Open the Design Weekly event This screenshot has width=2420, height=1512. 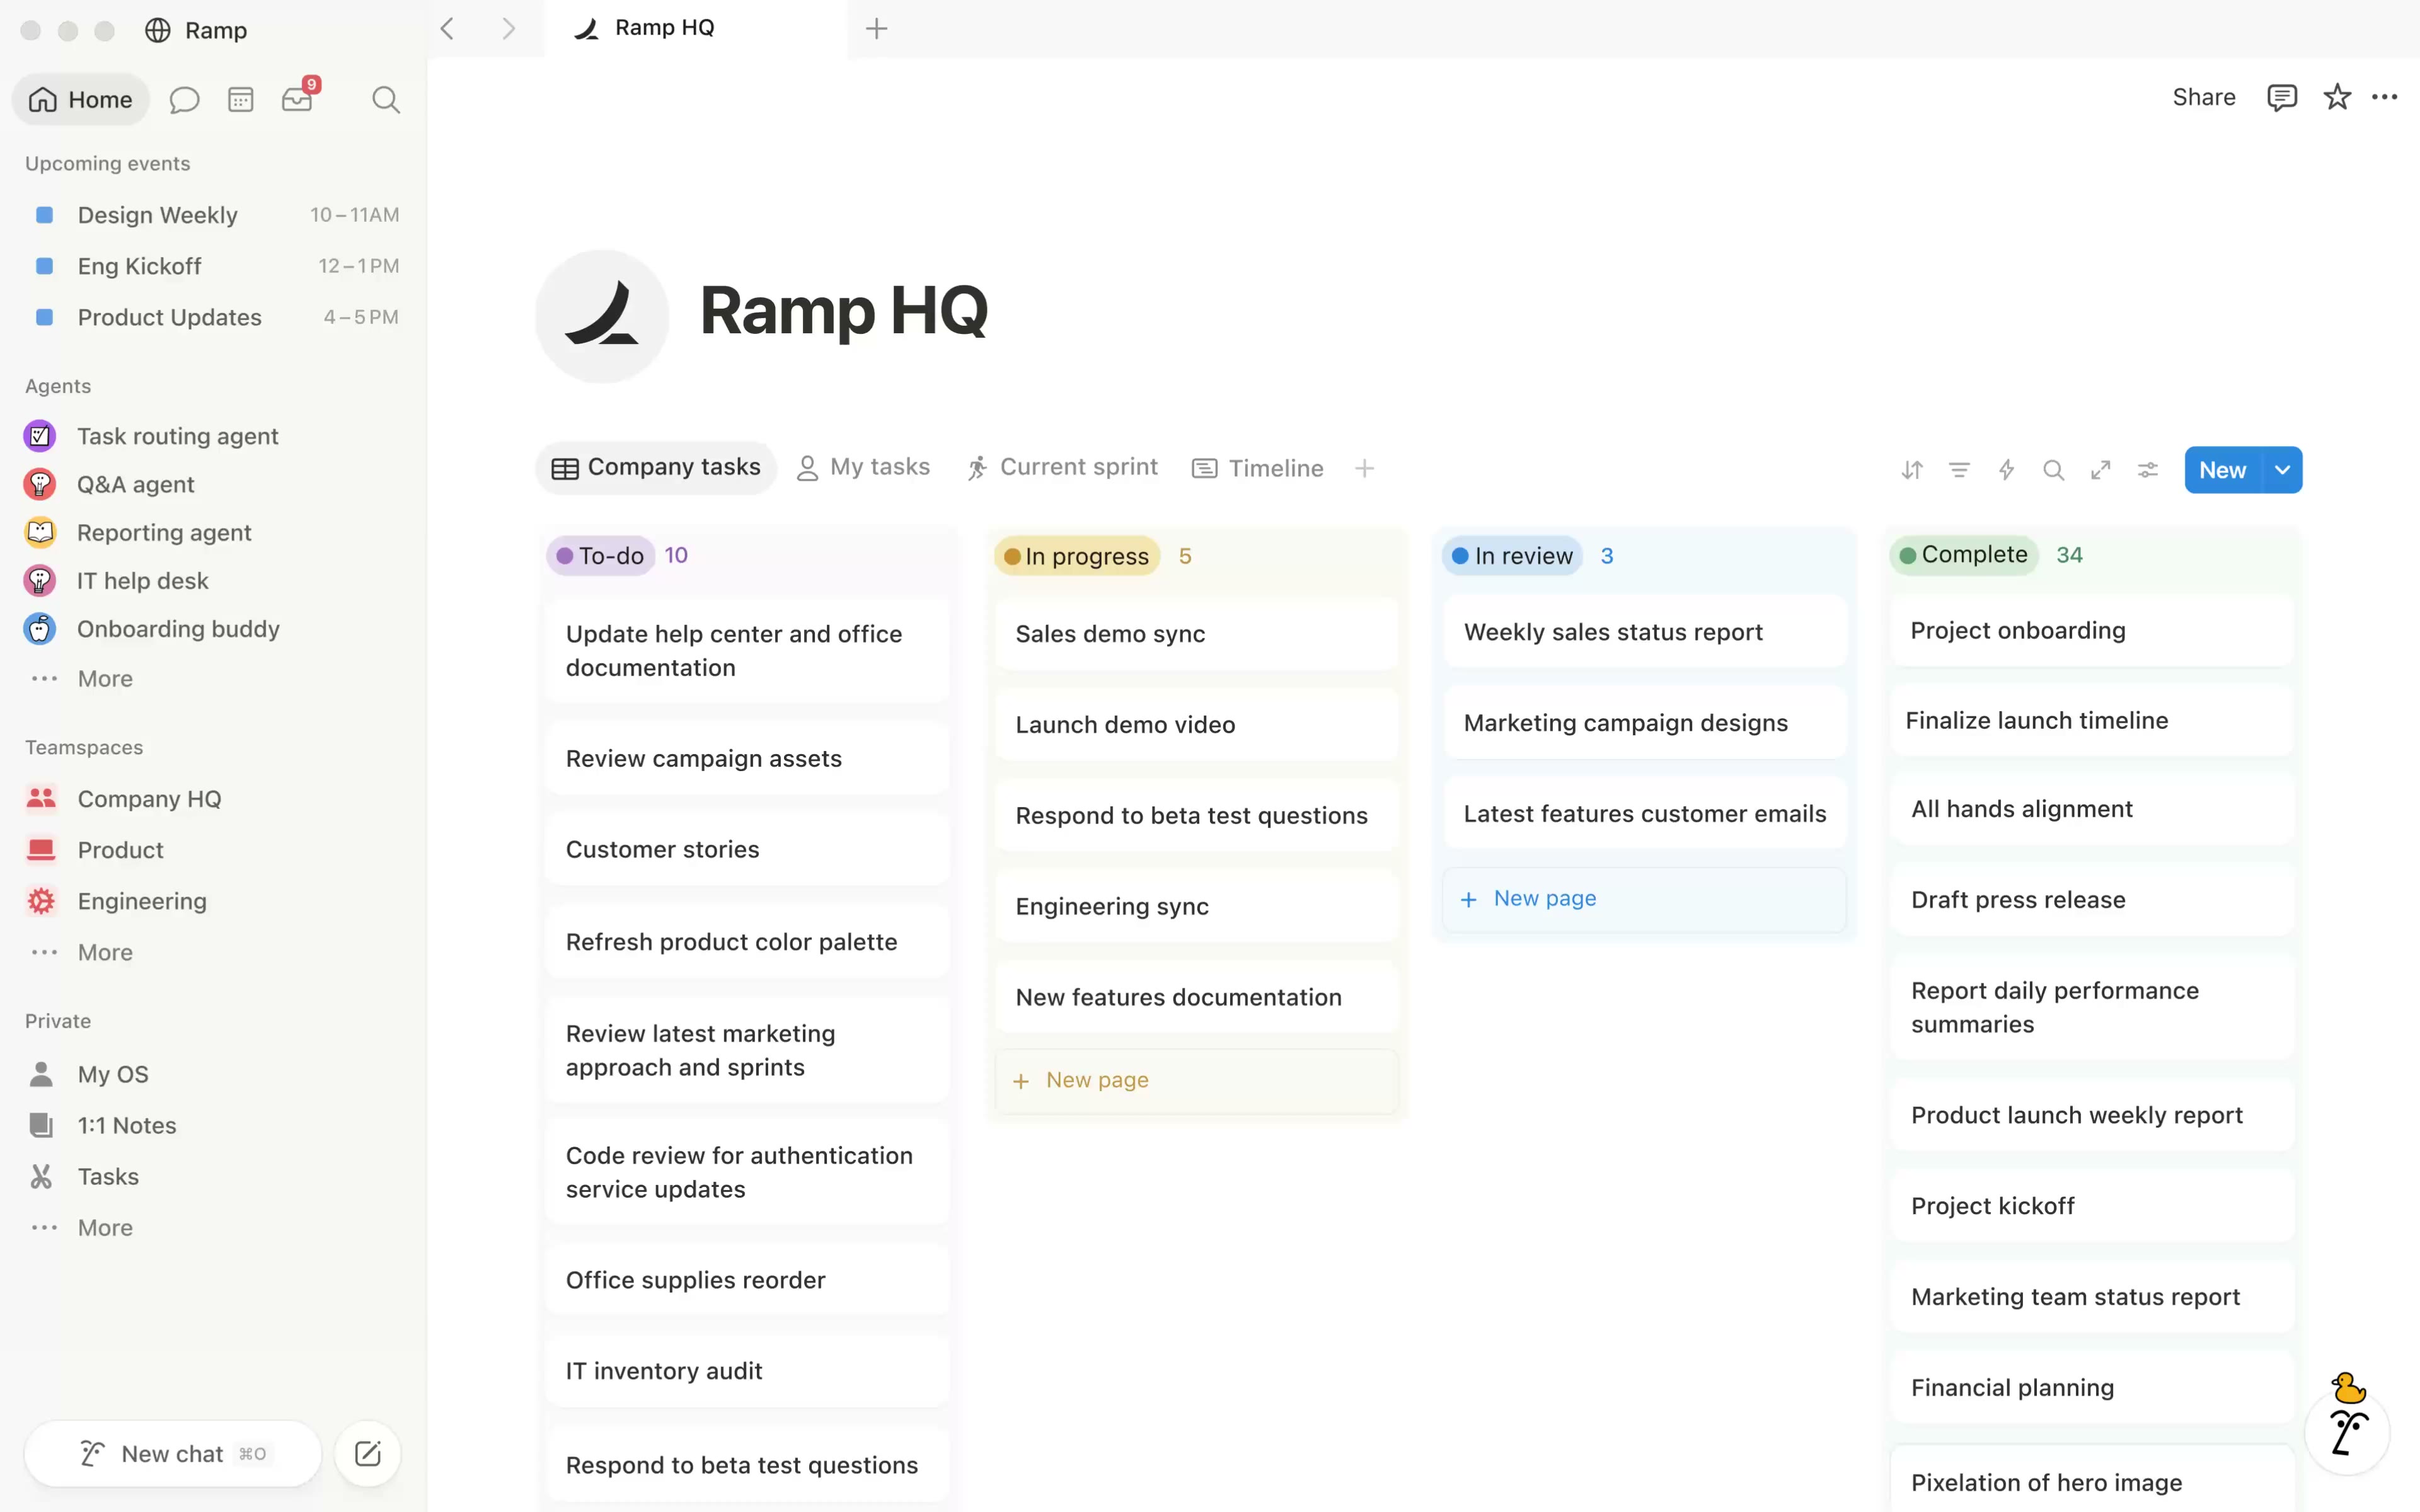tap(212, 215)
